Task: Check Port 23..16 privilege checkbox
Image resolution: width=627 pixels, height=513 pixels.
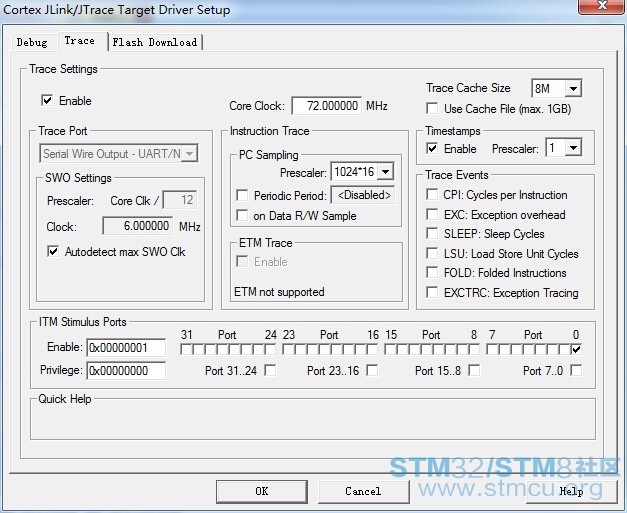Action: [x=372, y=370]
